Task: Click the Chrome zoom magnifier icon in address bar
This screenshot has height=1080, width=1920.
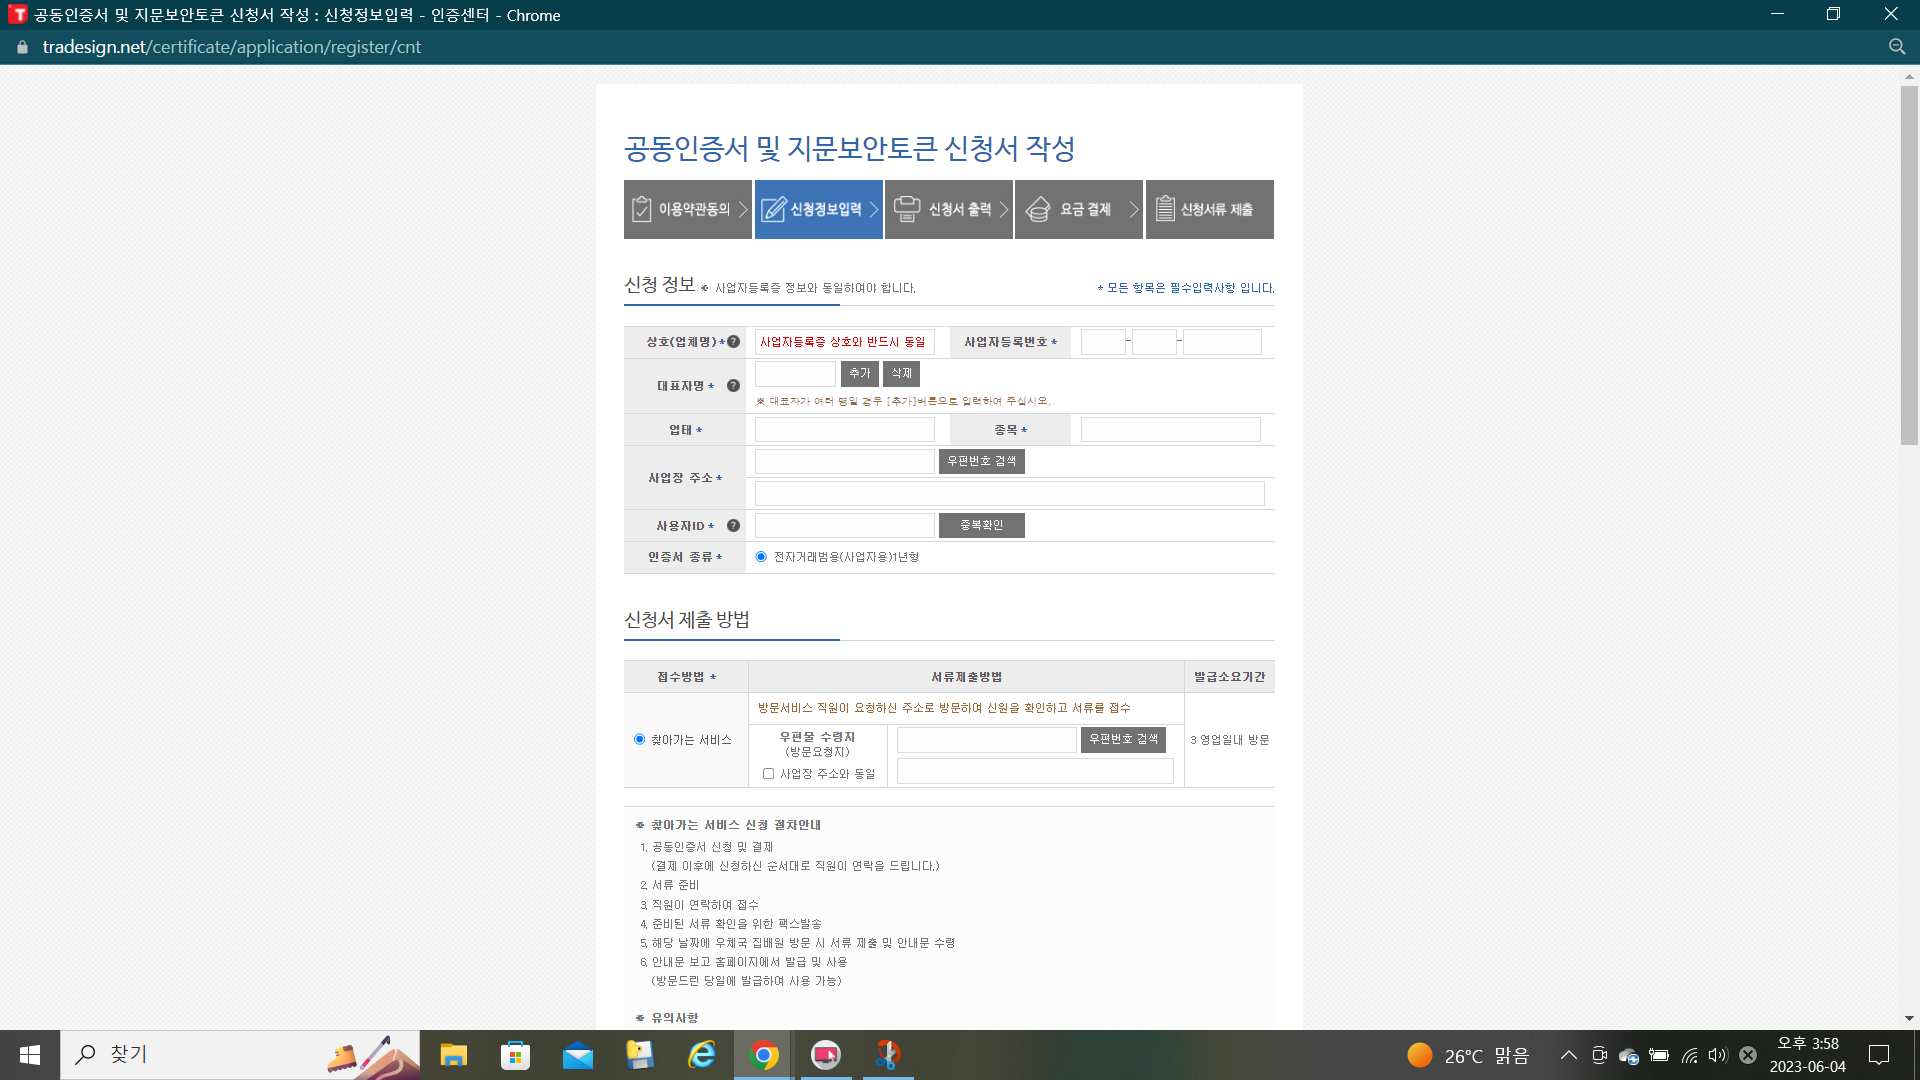Action: click(x=1896, y=47)
